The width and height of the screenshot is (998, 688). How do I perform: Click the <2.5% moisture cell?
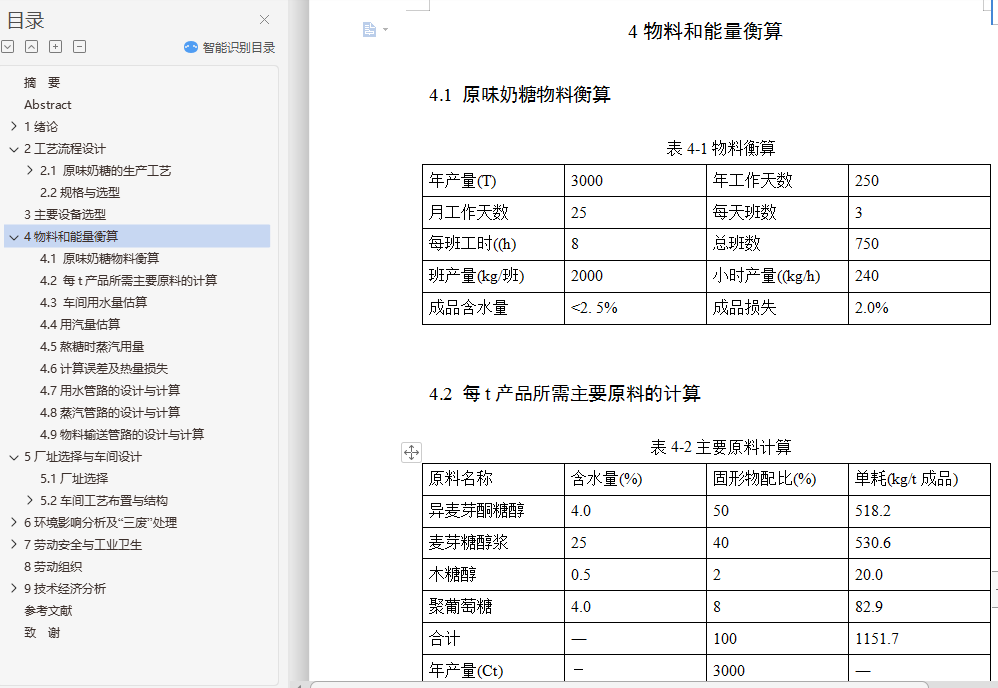(635, 308)
